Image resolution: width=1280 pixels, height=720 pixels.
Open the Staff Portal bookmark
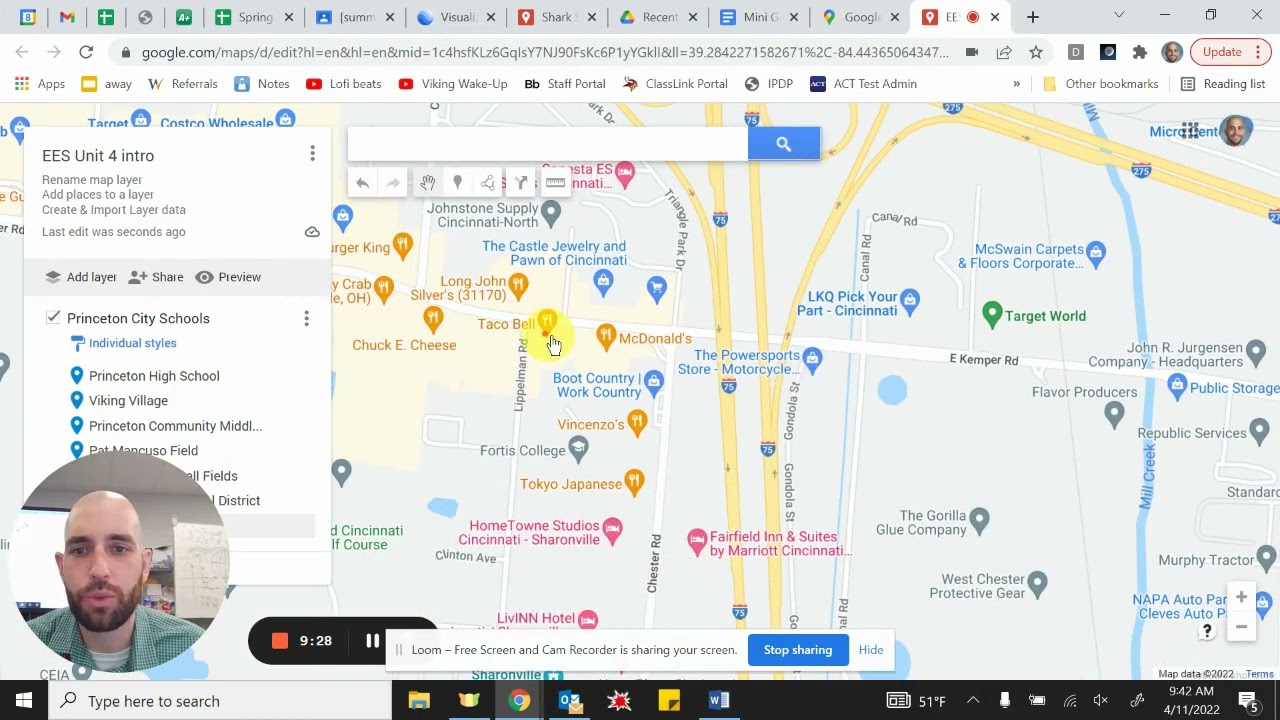[565, 84]
